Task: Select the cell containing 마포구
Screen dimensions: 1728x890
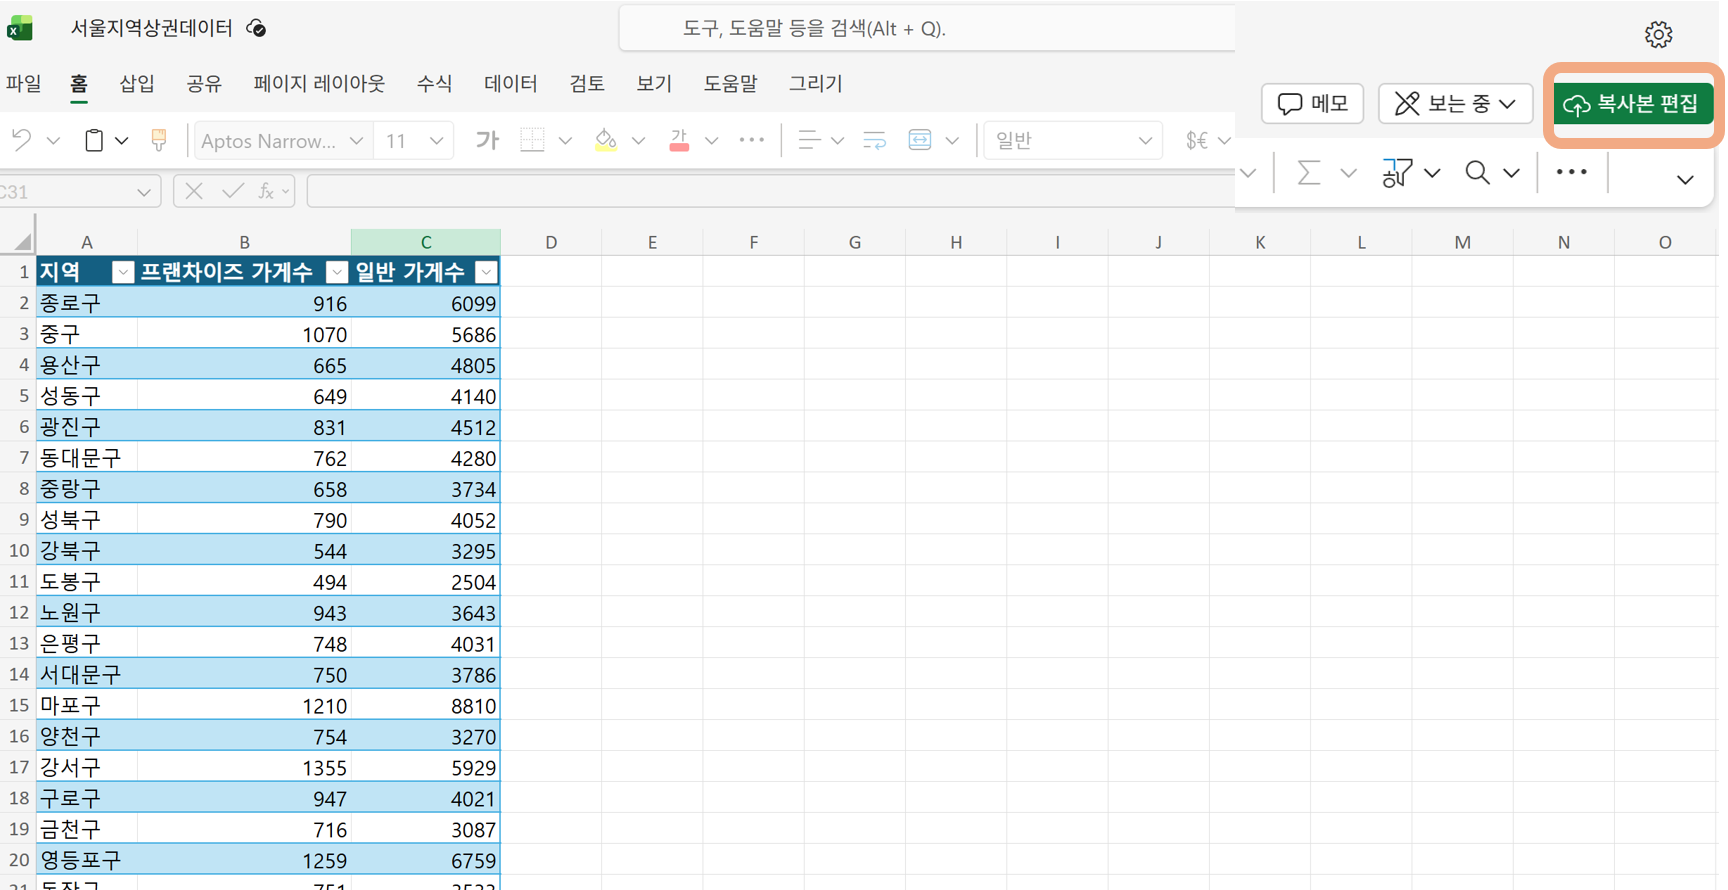Action: pos(87,706)
